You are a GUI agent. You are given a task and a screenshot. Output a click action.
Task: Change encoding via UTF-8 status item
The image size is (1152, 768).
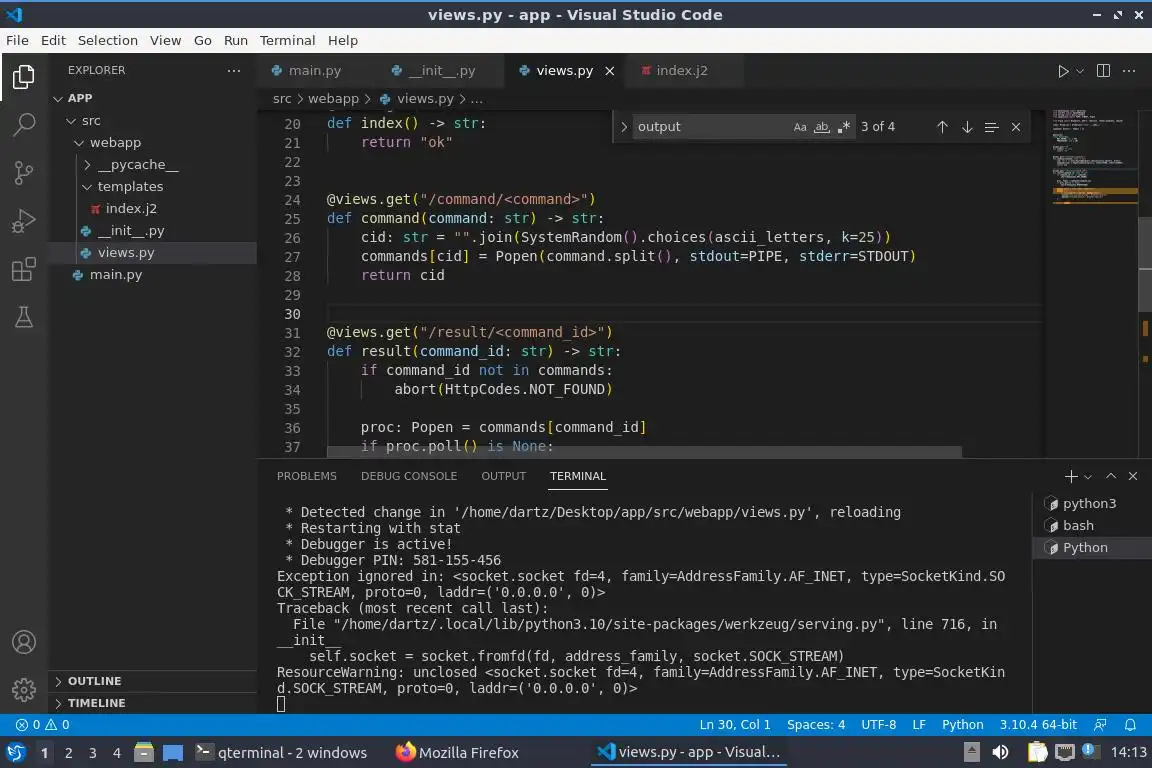point(878,725)
